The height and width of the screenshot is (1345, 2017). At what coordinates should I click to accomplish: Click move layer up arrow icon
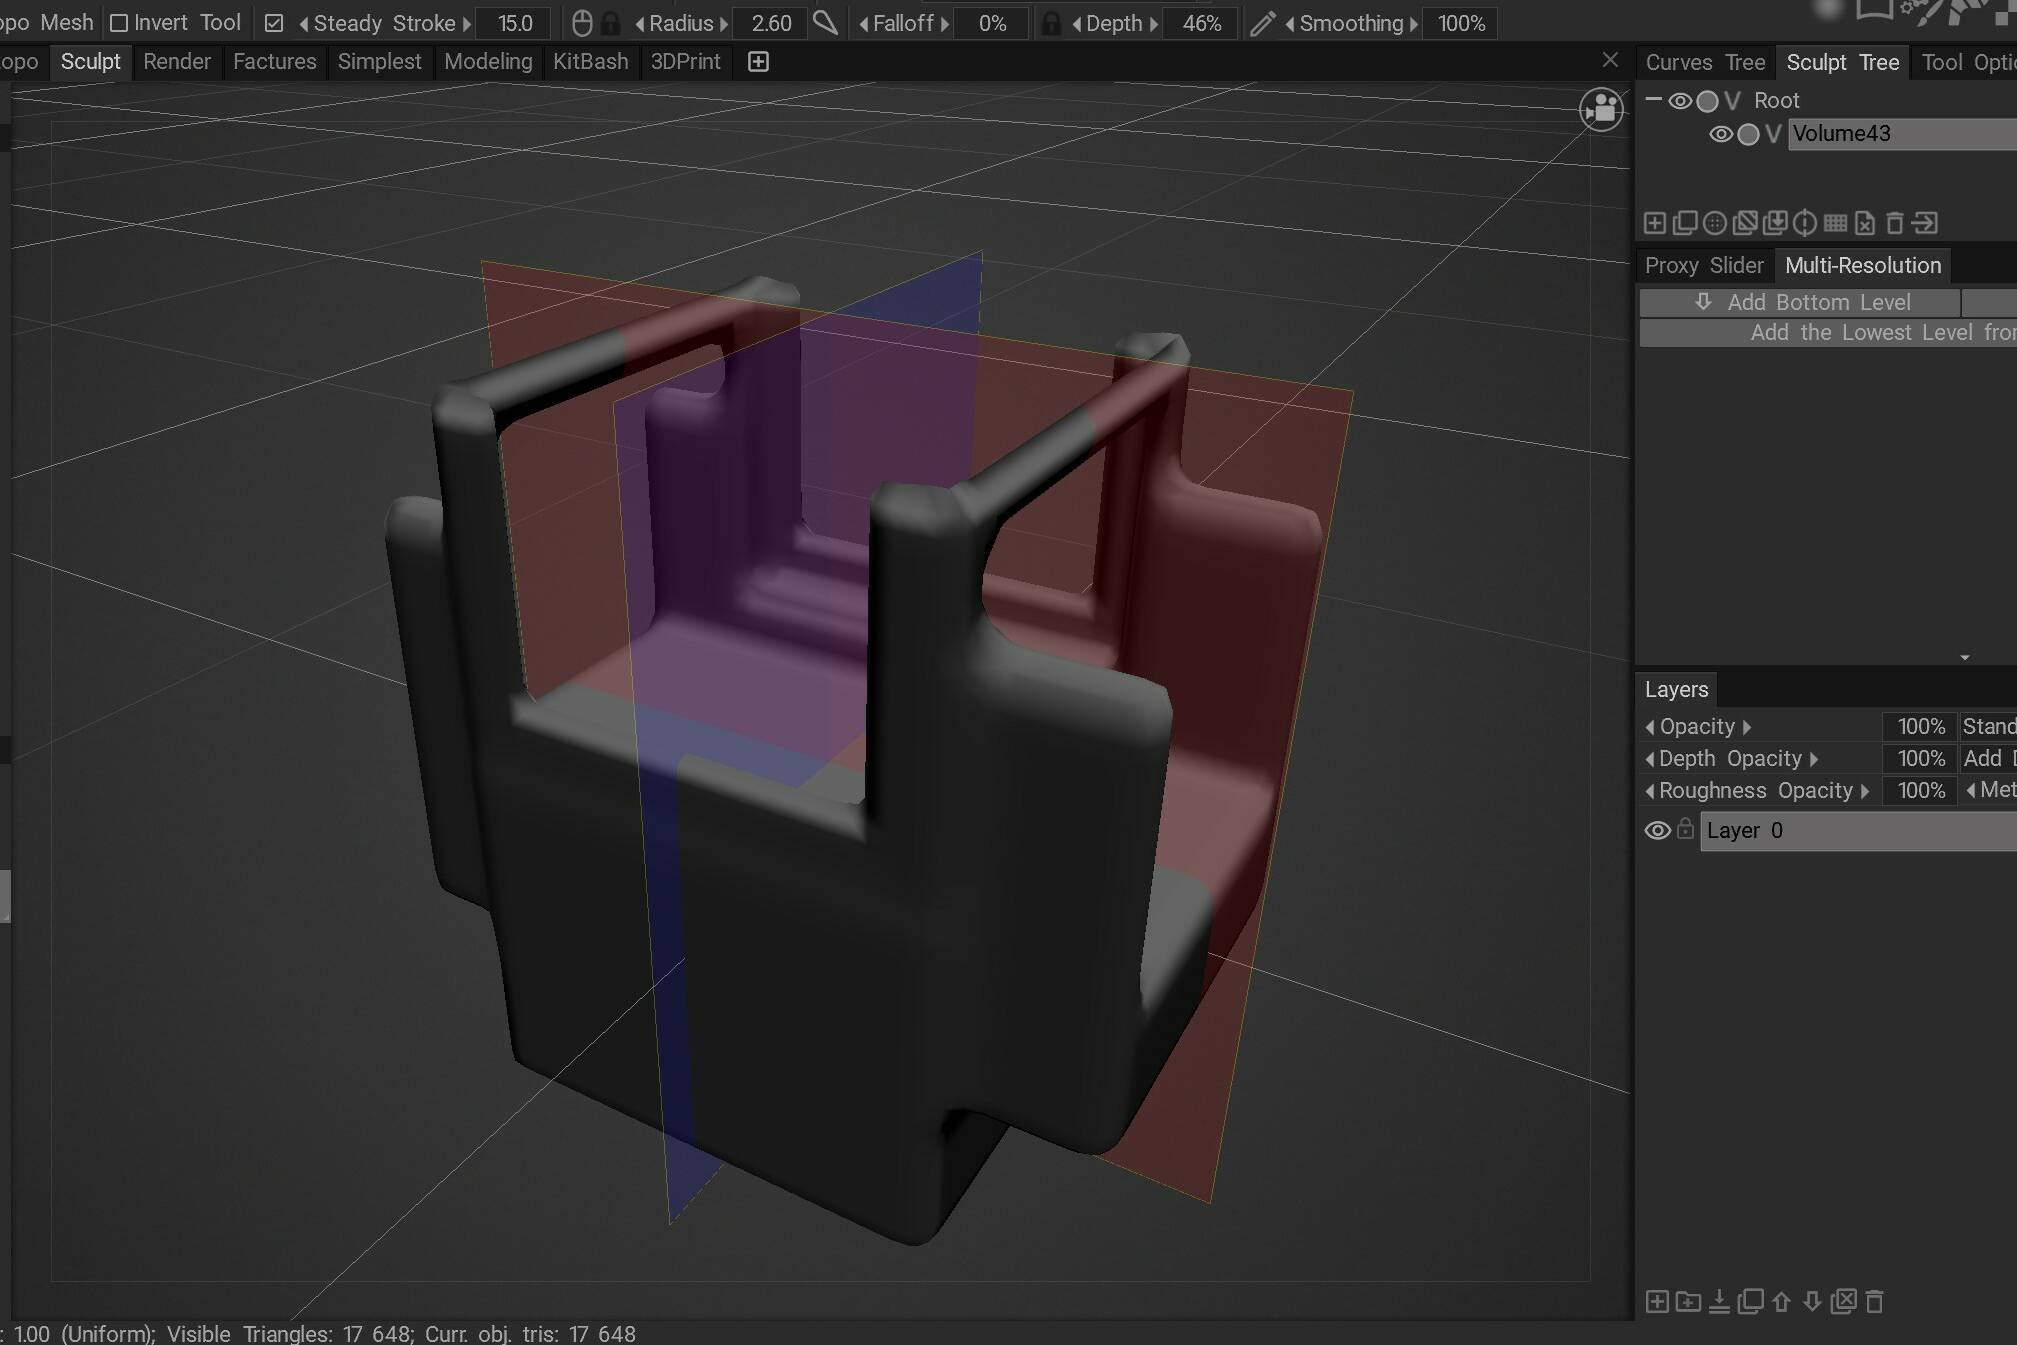1781,1301
